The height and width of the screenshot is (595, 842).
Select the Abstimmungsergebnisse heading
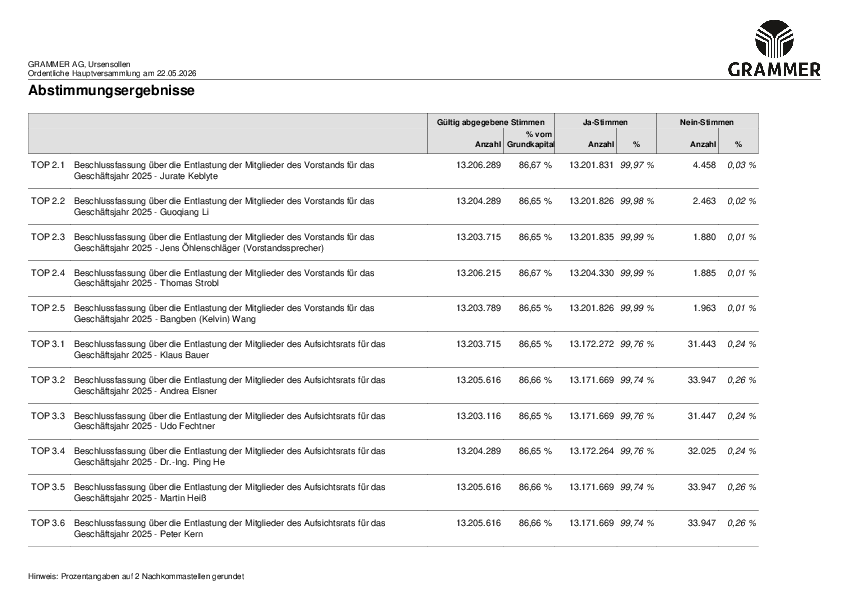[x=111, y=90]
